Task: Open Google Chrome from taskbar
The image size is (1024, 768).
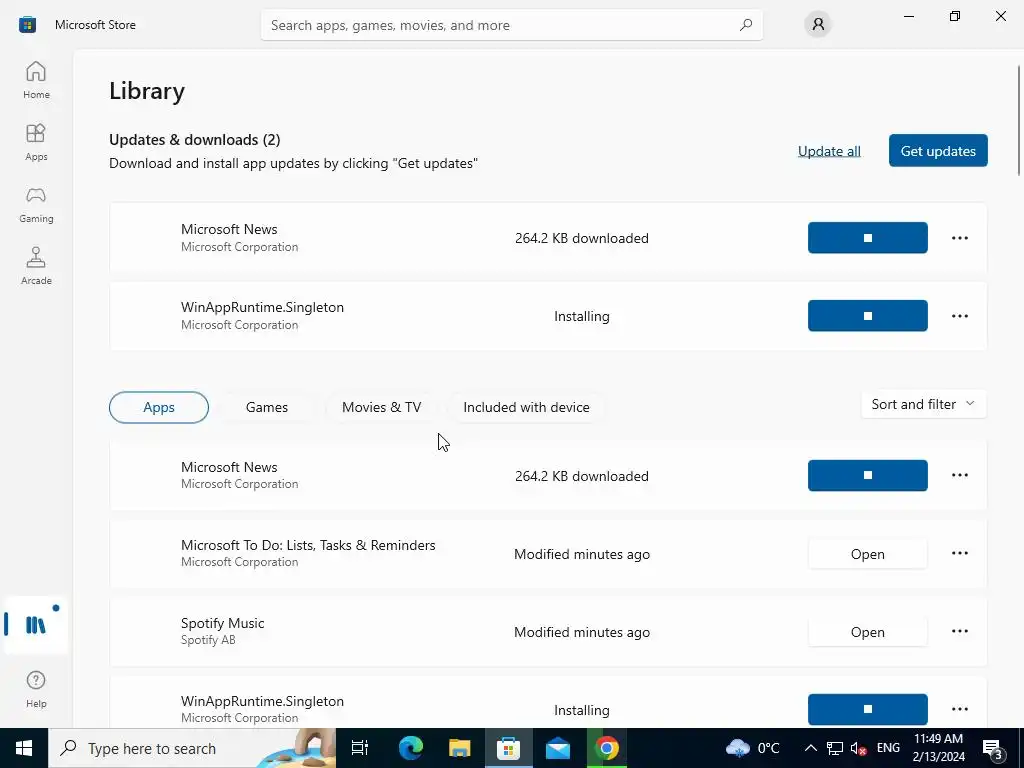Action: [607, 748]
